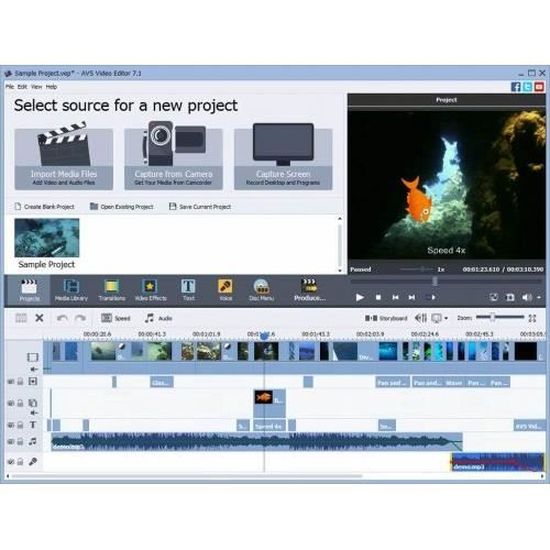Select the text track T icon
550x550 pixels.
click(x=33, y=425)
